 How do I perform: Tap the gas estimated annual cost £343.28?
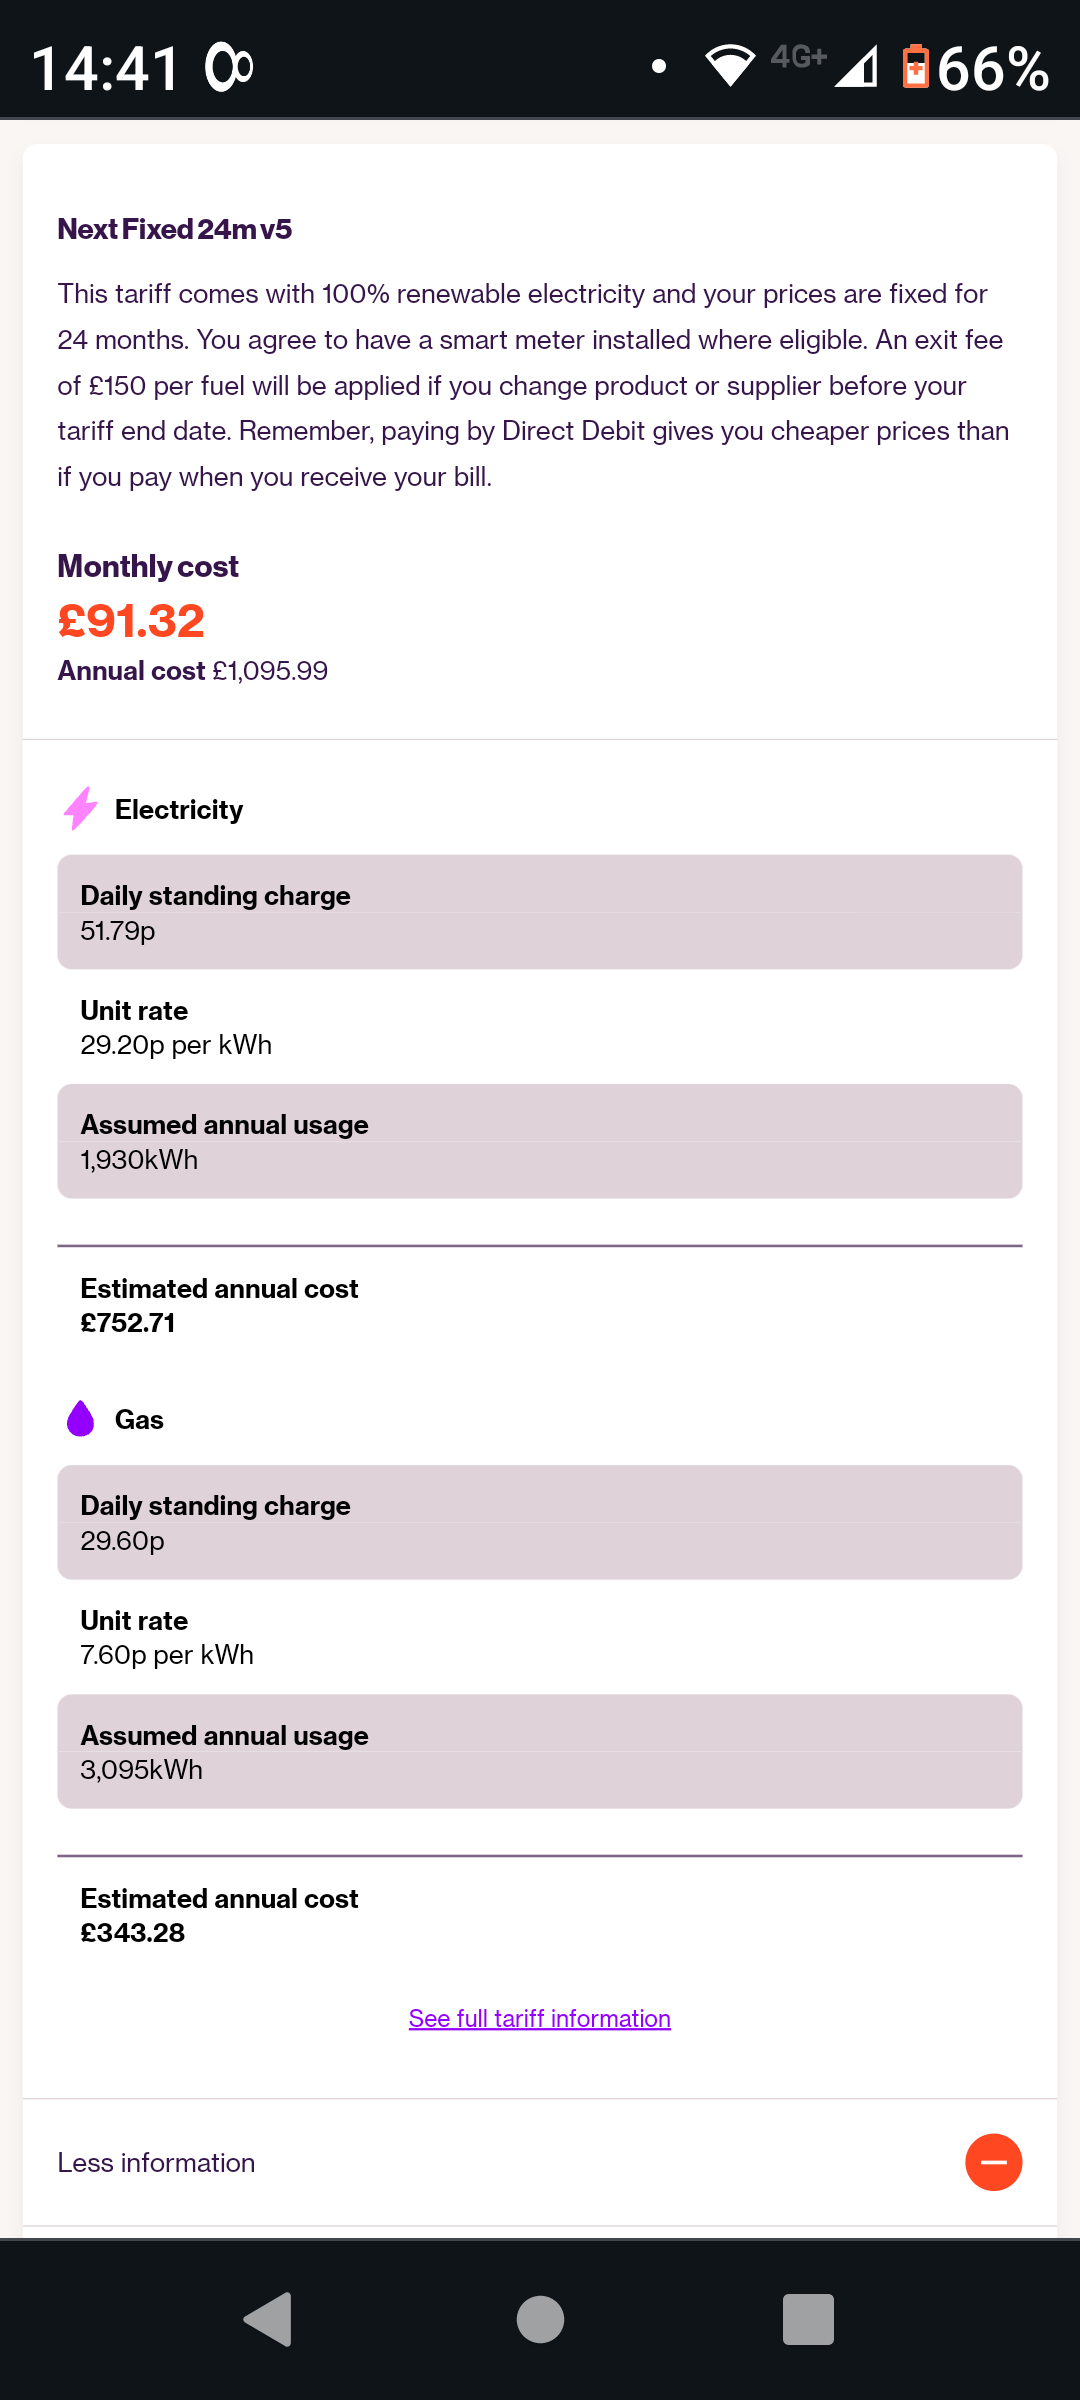click(x=133, y=1932)
